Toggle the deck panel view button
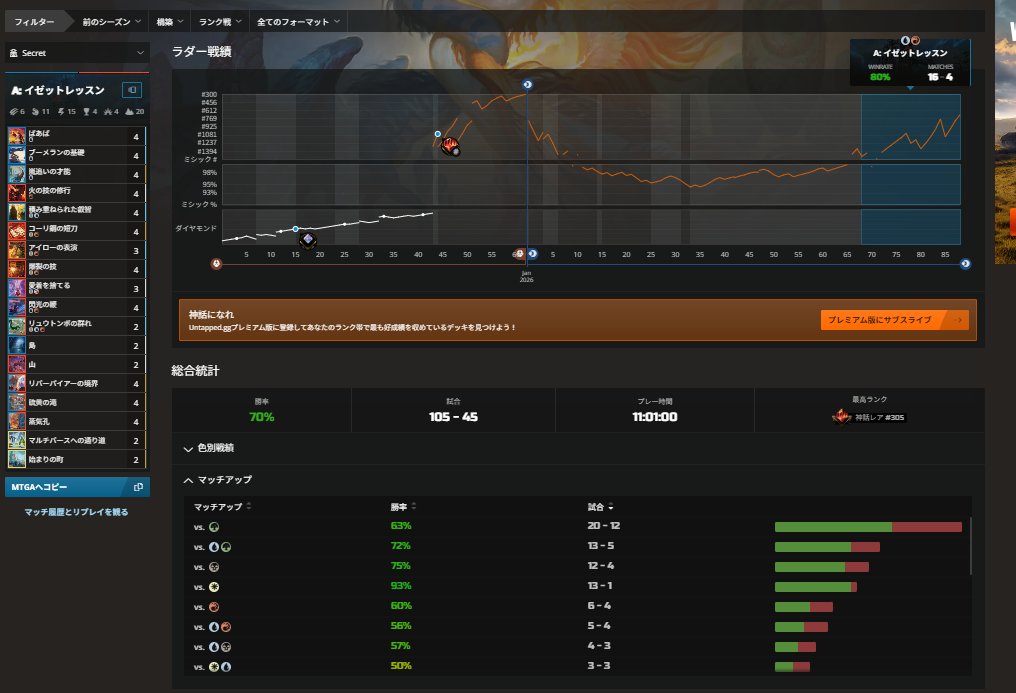1016x693 pixels. (x=132, y=90)
